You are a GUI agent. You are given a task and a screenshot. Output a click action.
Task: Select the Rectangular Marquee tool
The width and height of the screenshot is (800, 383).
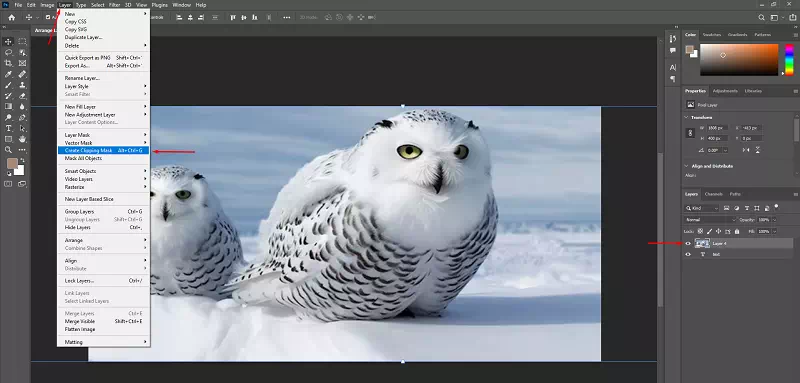(22, 41)
